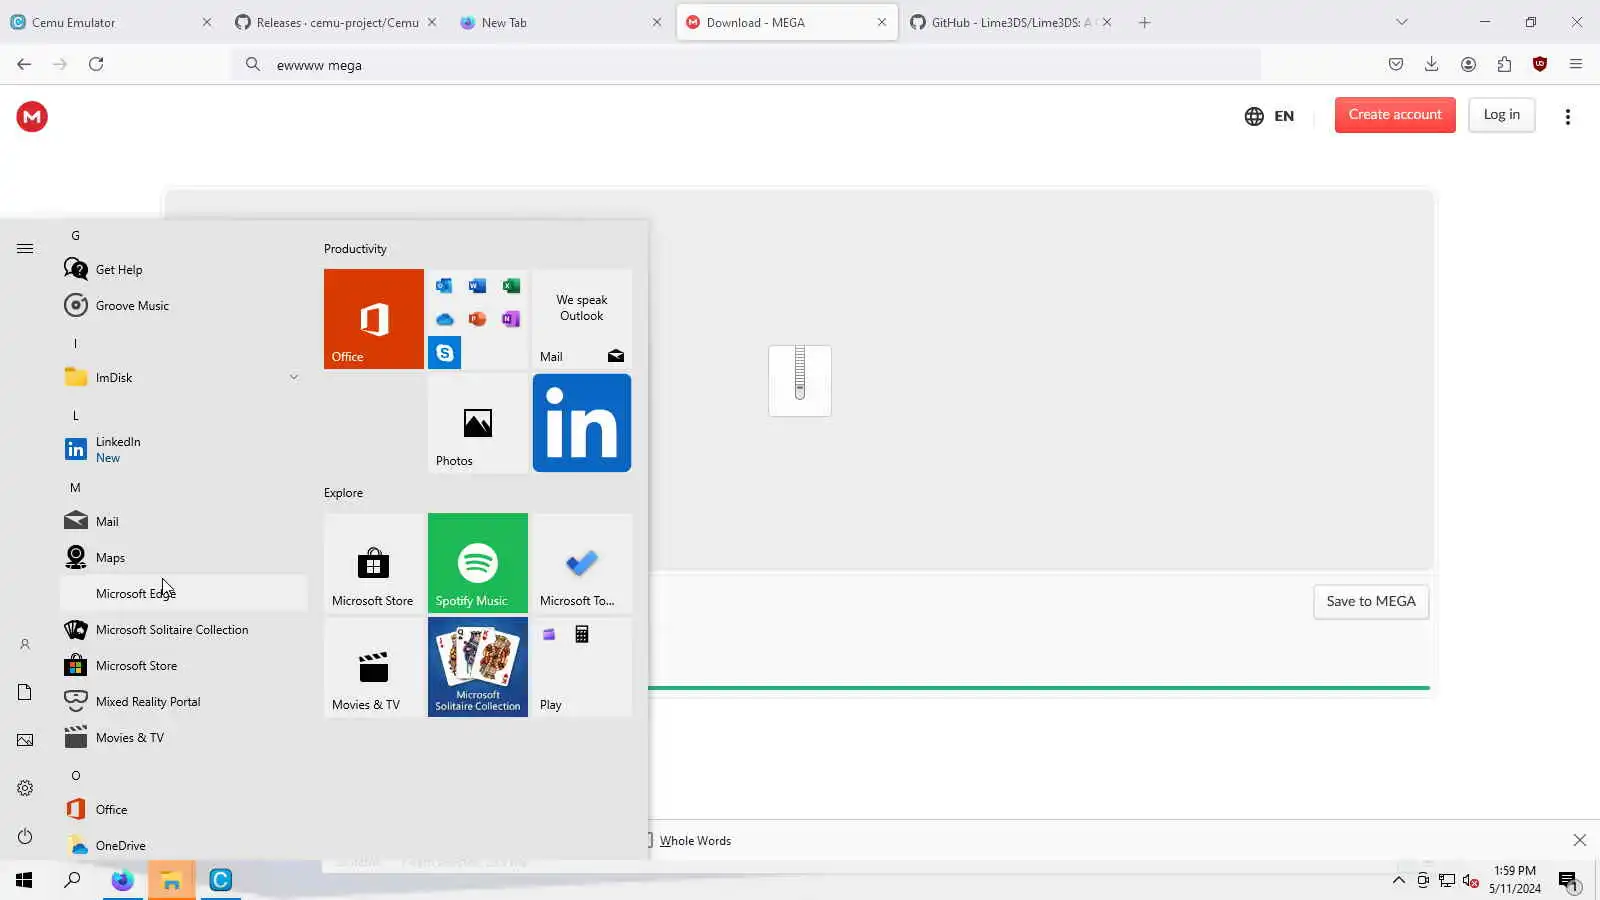
Task: Click the MEGA download progress bar
Action: [x=1039, y=688]
